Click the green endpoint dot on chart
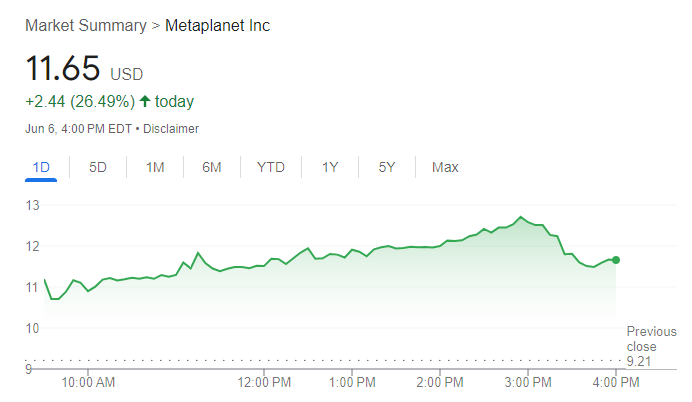Viewport: 692px width, 402px height. 615,260
